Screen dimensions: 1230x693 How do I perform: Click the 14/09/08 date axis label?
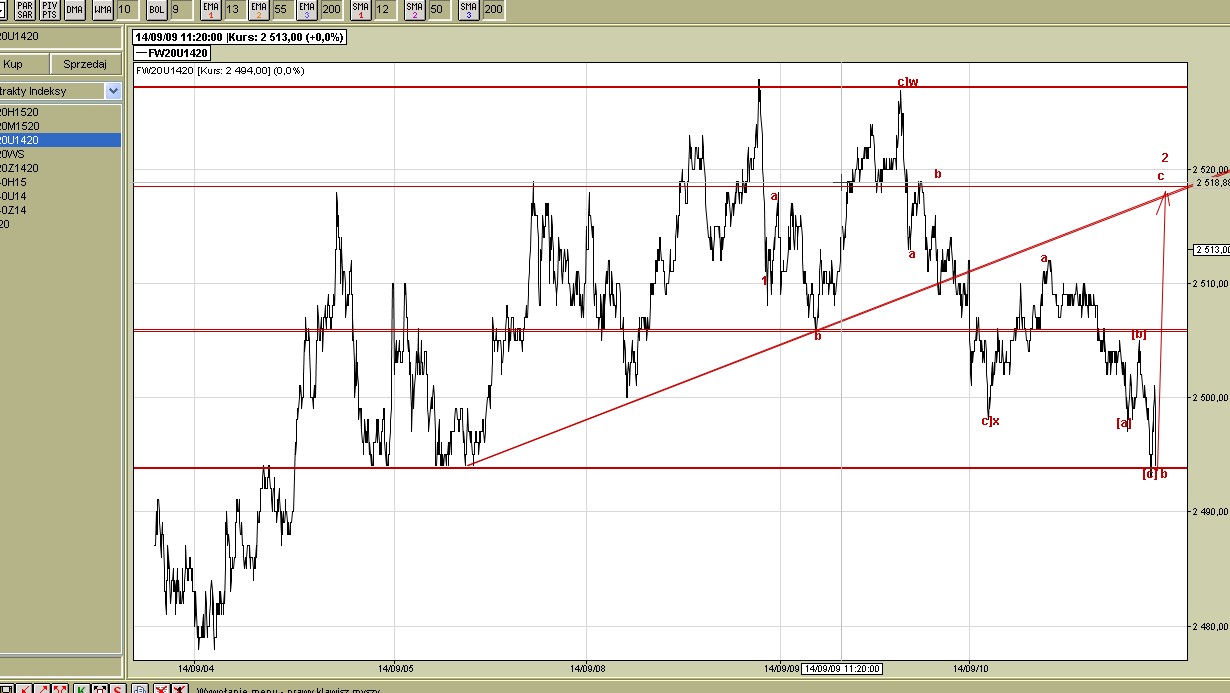(586, 668)
